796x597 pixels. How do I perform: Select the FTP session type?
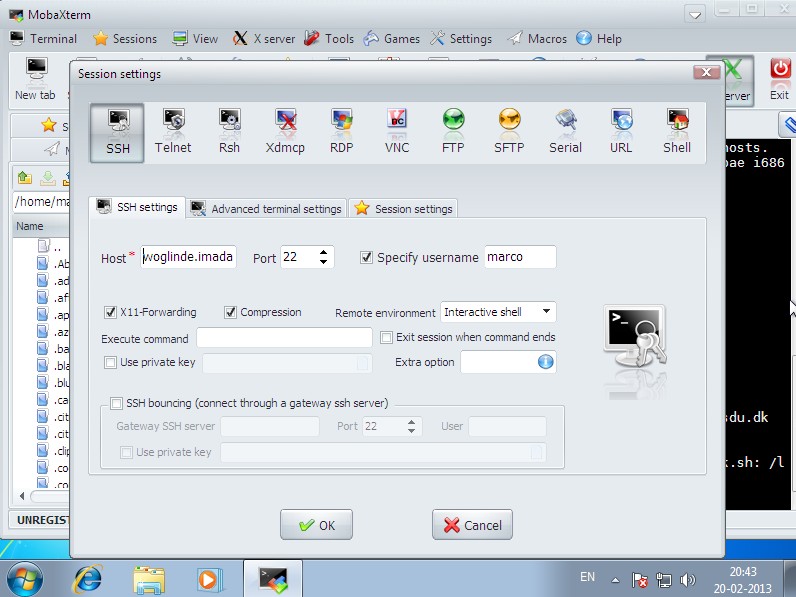coord(453,133)
